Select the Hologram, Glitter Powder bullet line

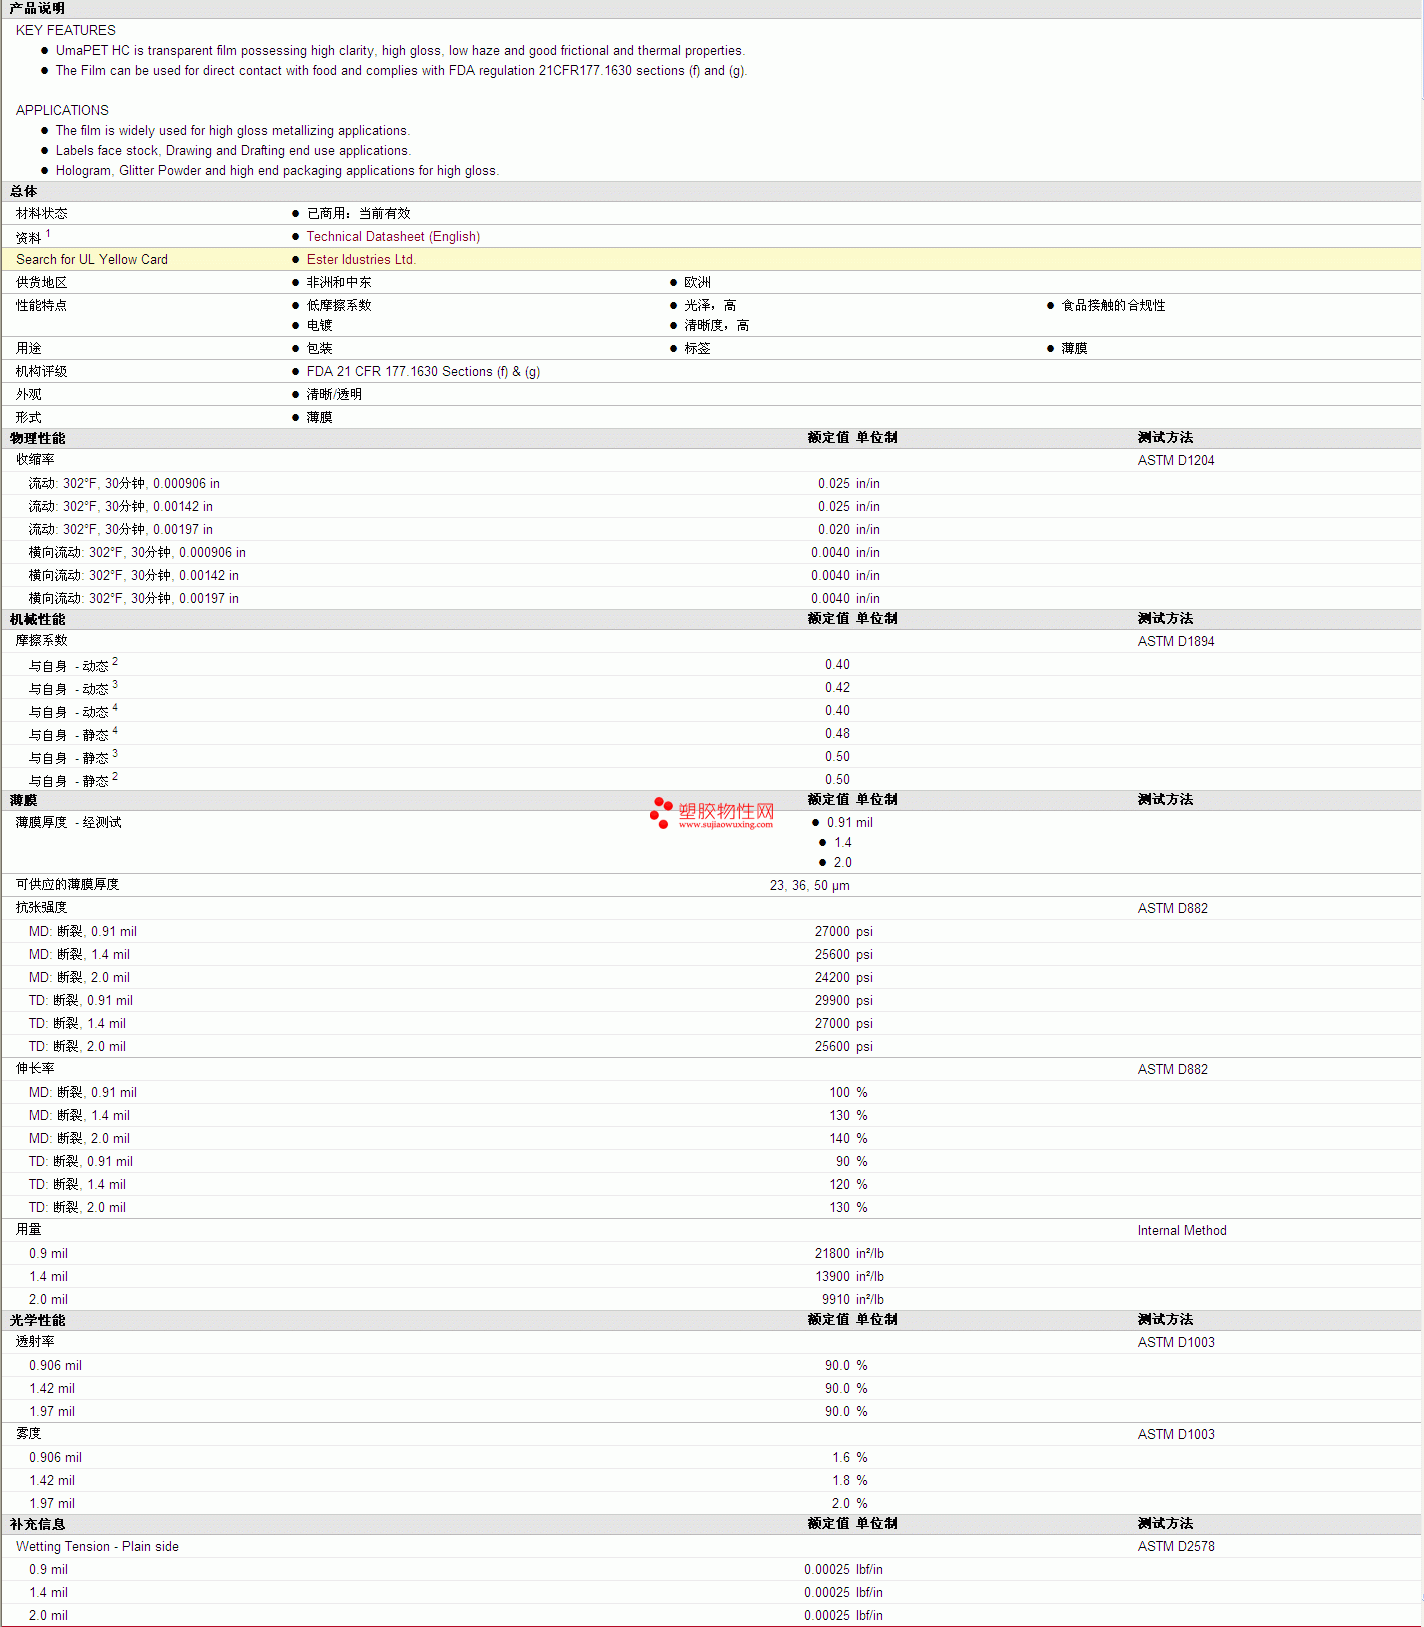pos(277,171)
